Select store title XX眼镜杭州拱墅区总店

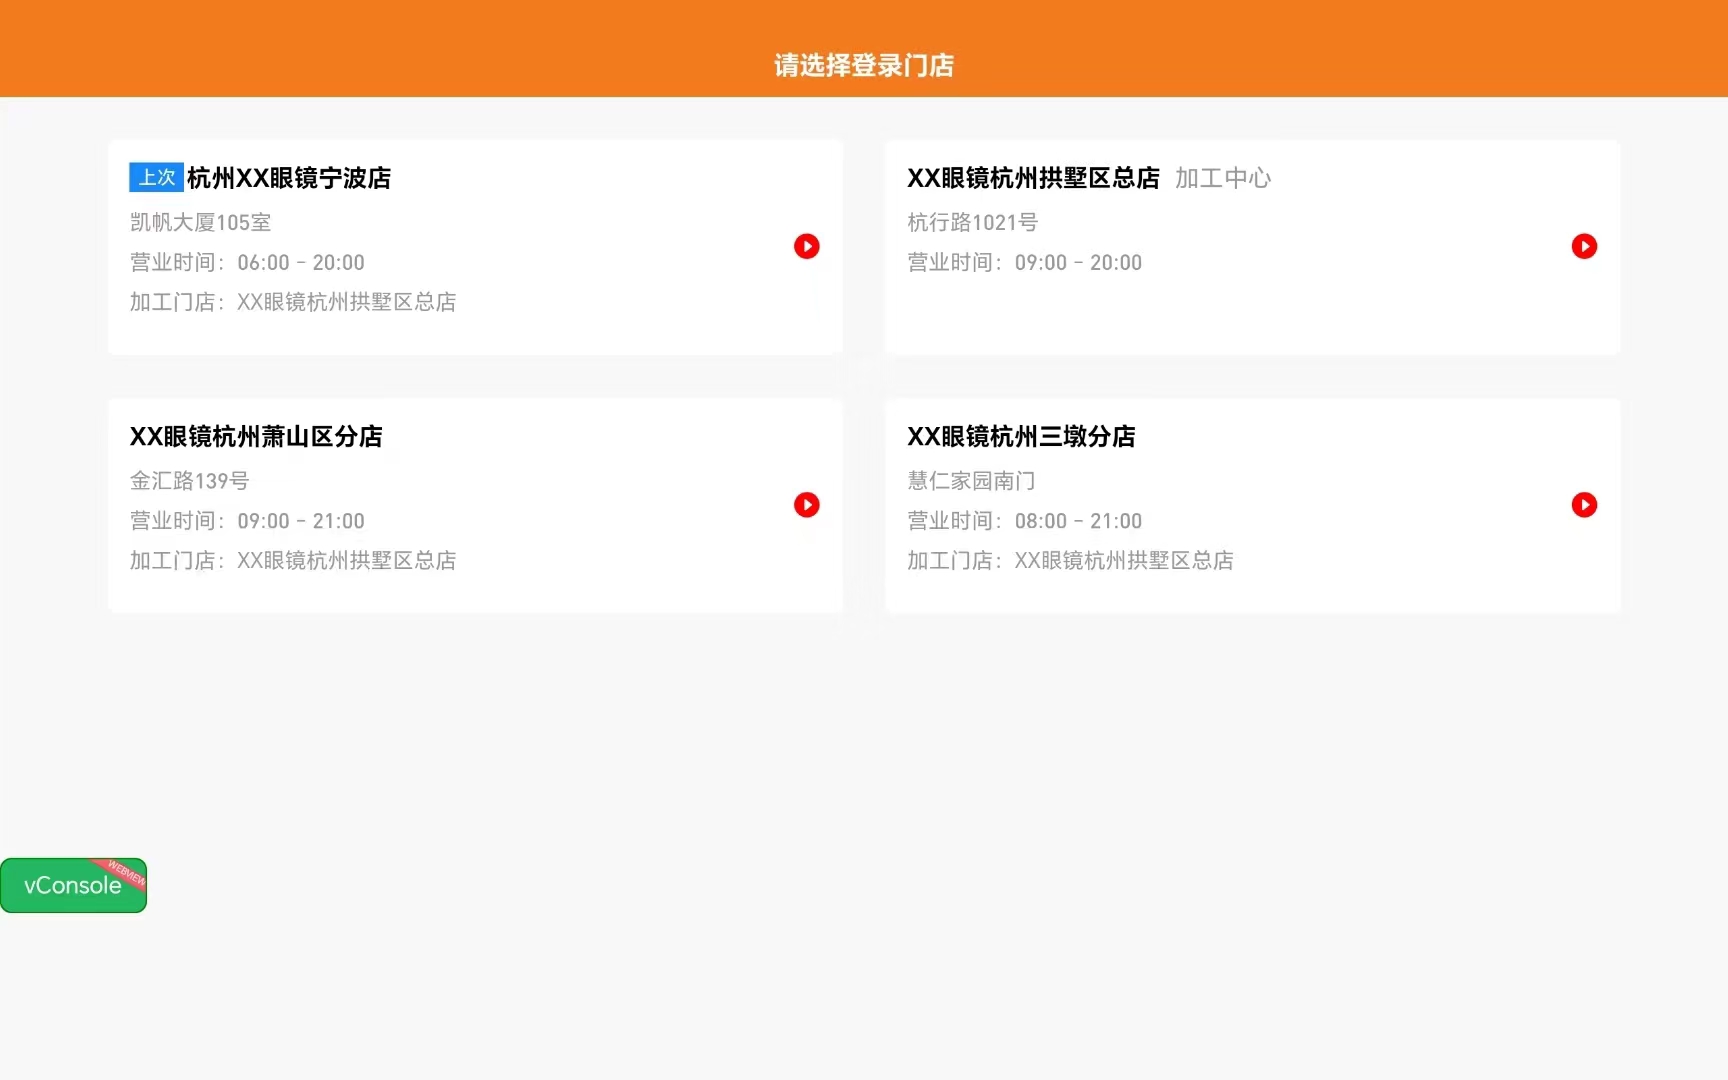pyautogui.click(x=1032, y=178)
